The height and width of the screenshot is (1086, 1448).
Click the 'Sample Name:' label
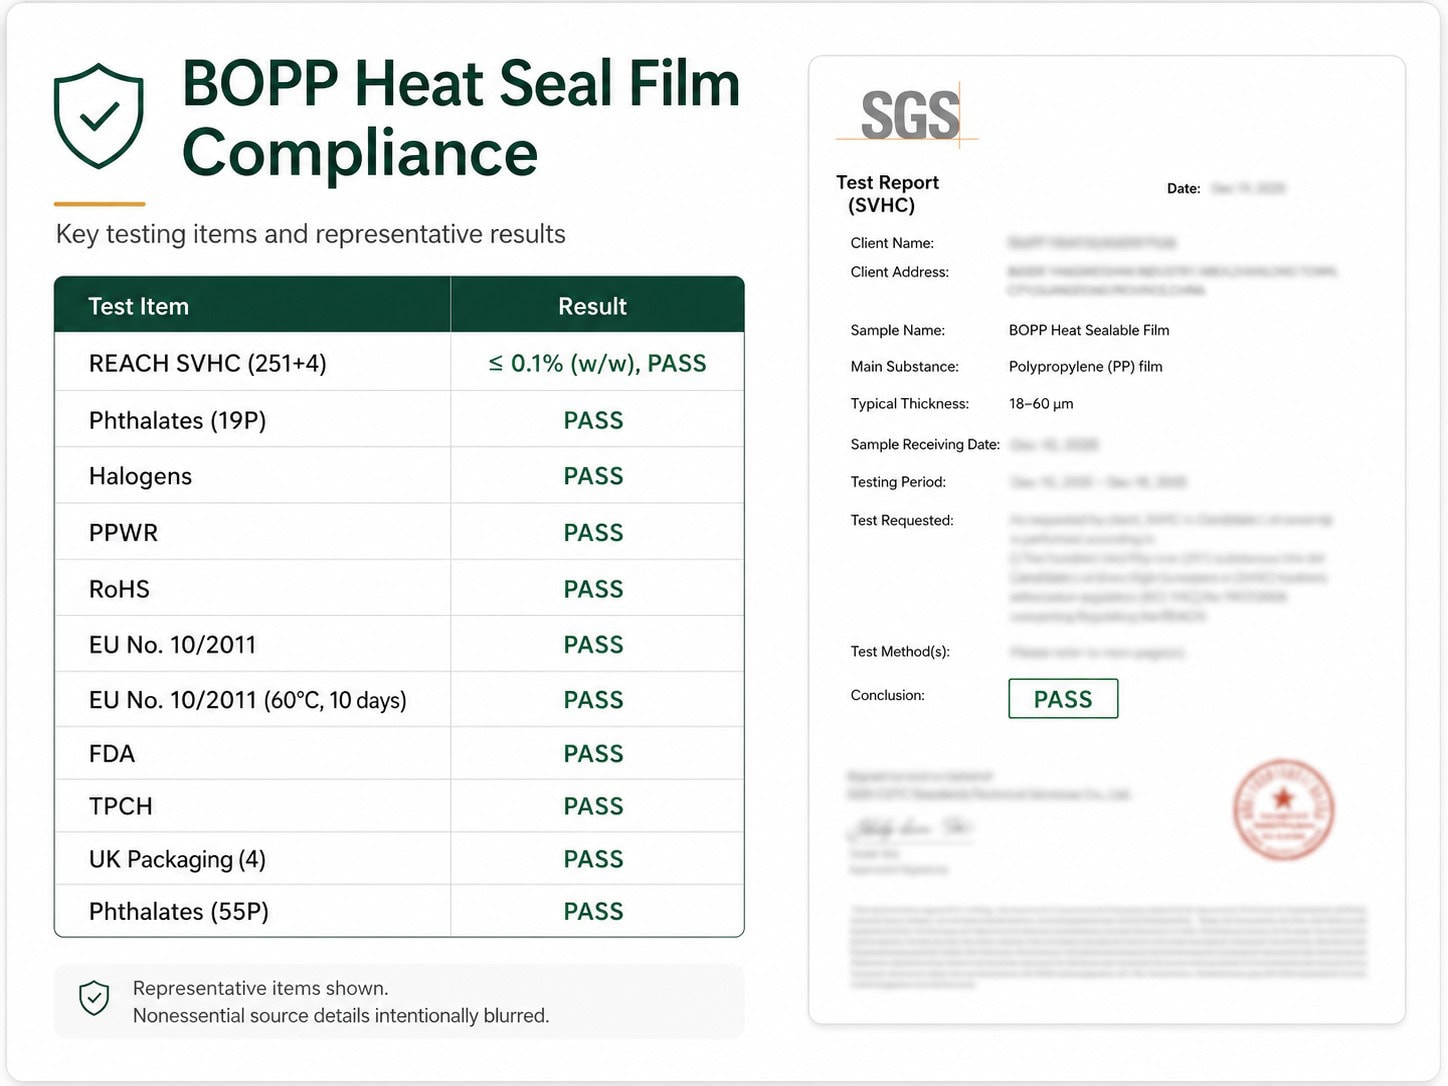click(x=897, y=330)
